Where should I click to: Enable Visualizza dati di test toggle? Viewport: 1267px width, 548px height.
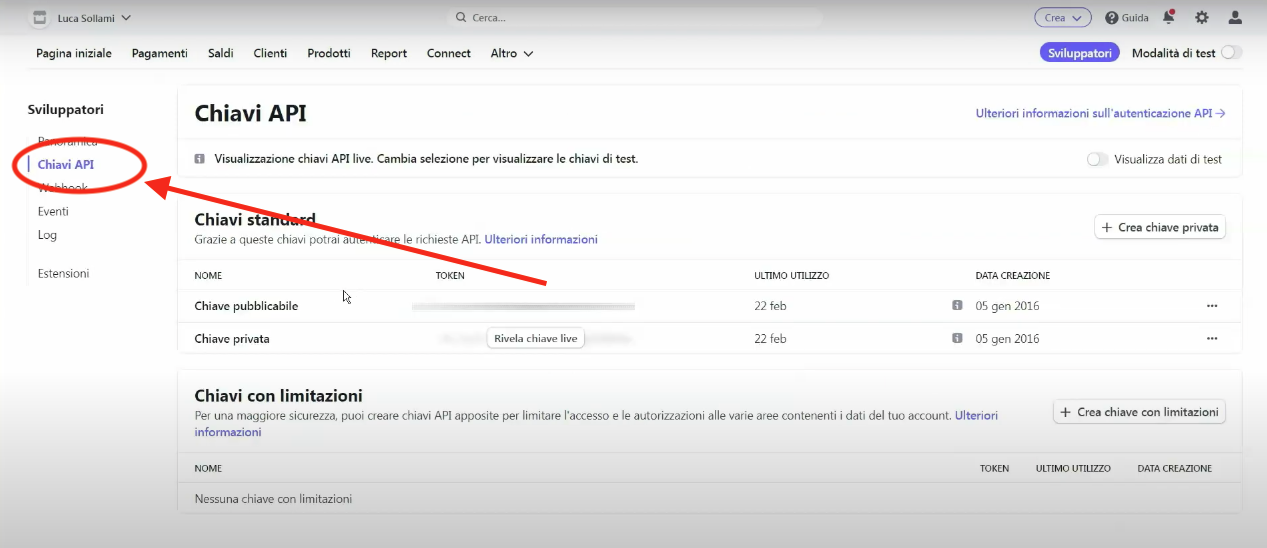coord(1097,159)
